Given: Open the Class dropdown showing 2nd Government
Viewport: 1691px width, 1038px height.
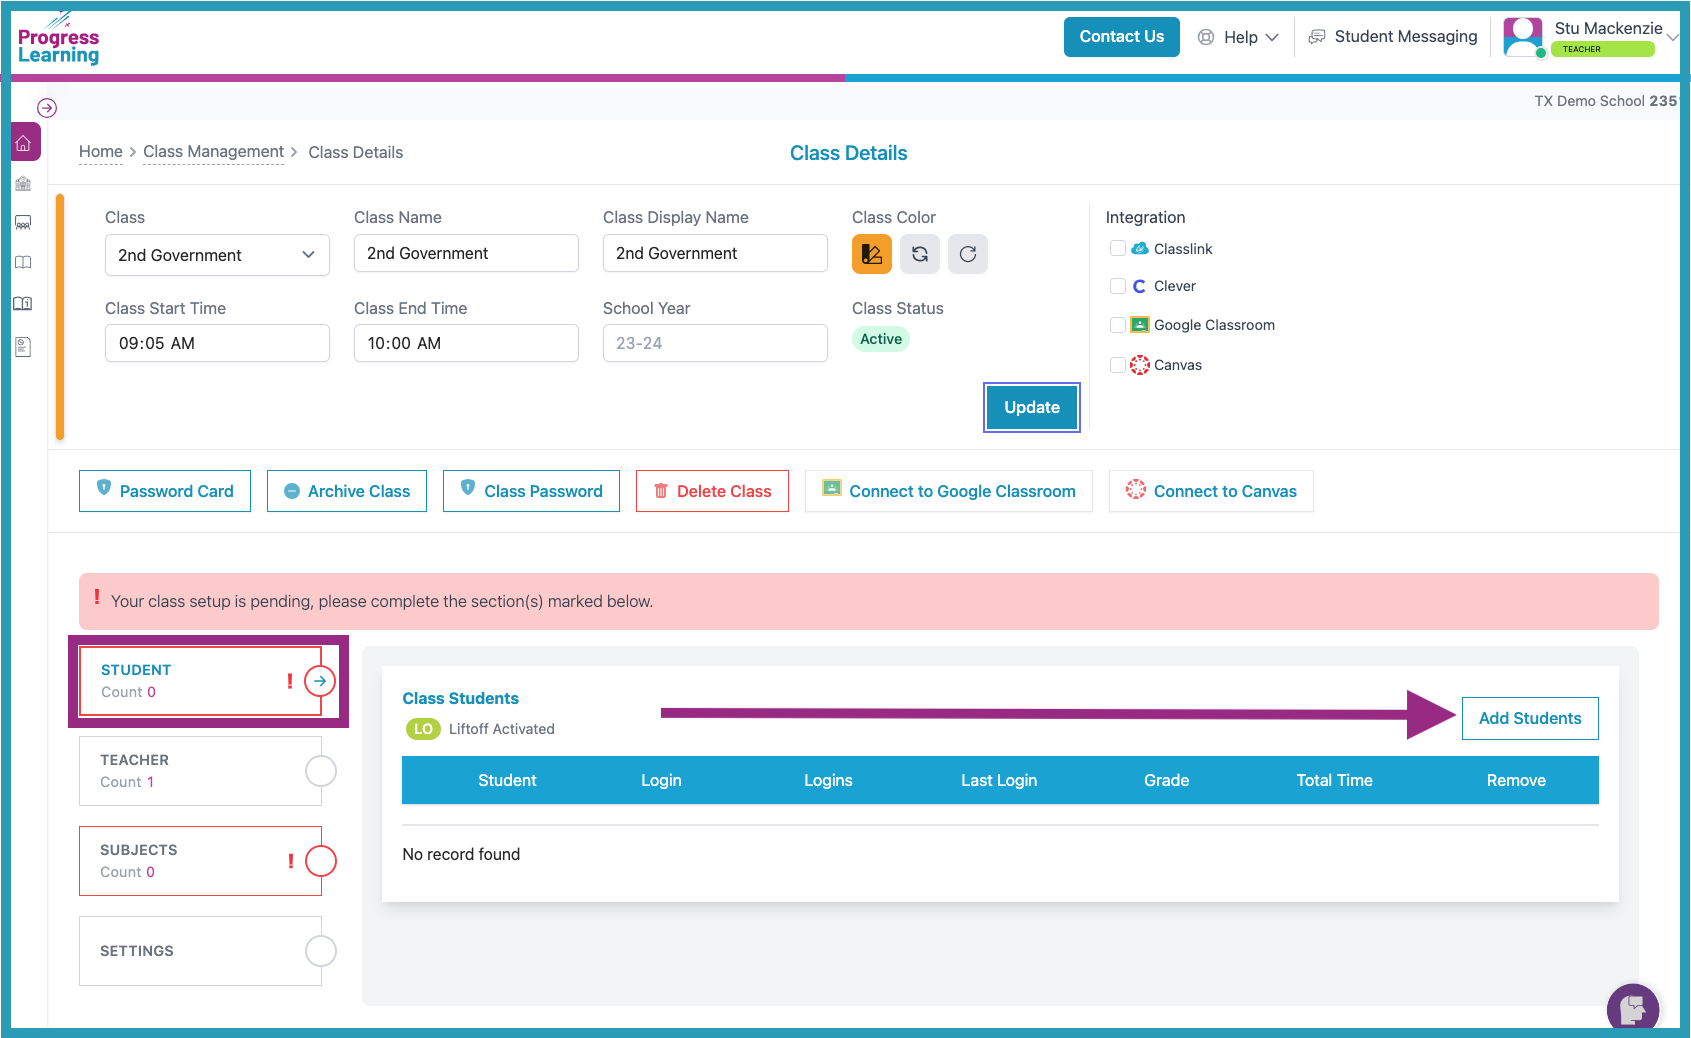Looking at the screenshot, I should tap(217, 255).
